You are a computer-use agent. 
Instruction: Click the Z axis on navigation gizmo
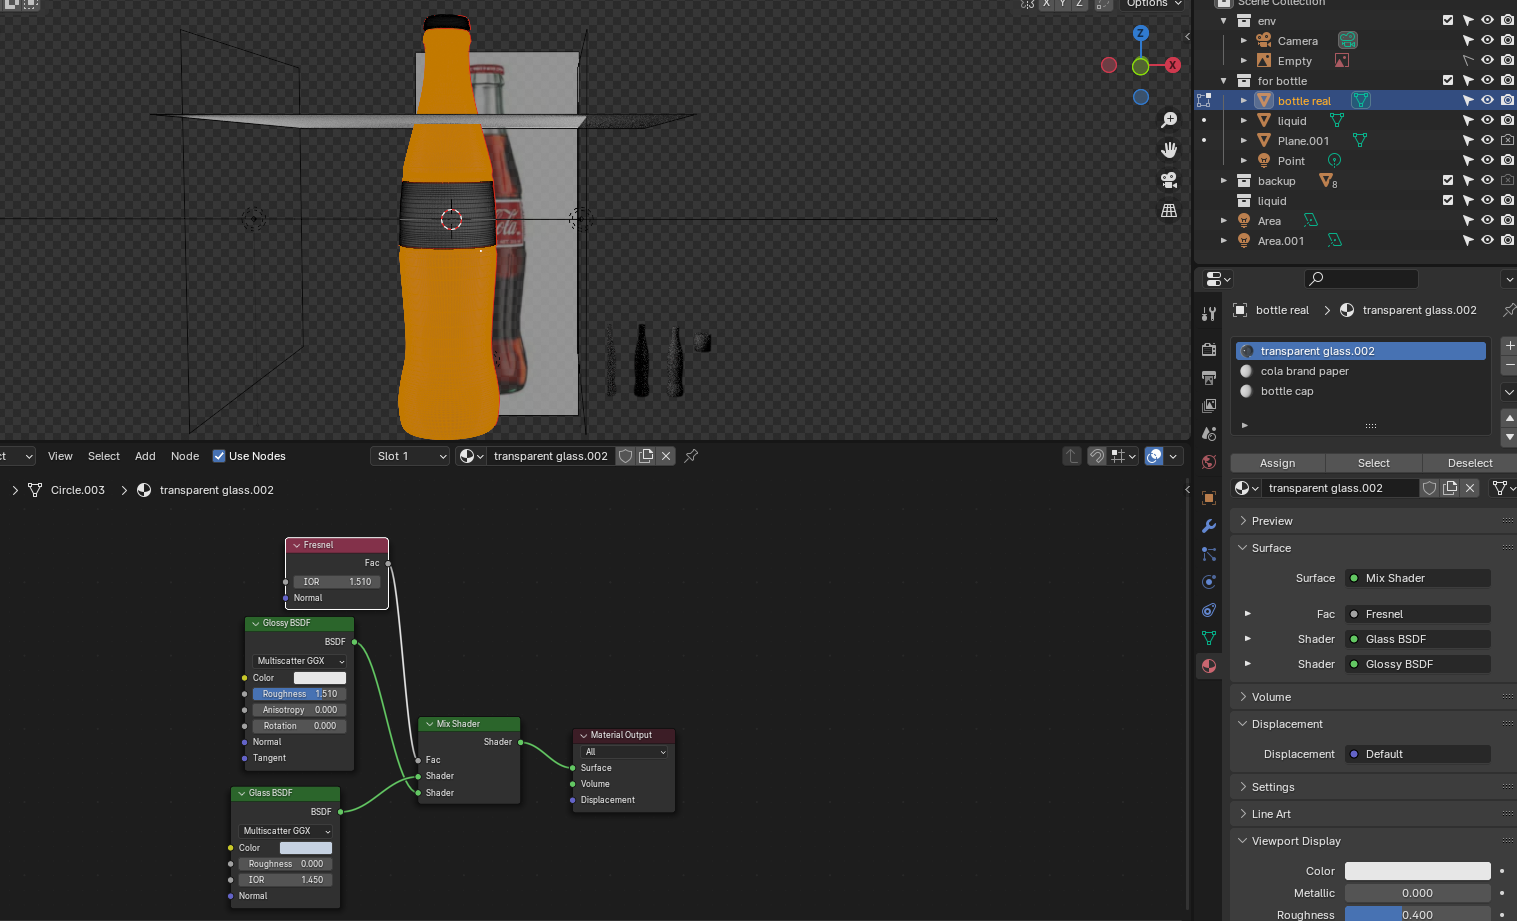1141,34
